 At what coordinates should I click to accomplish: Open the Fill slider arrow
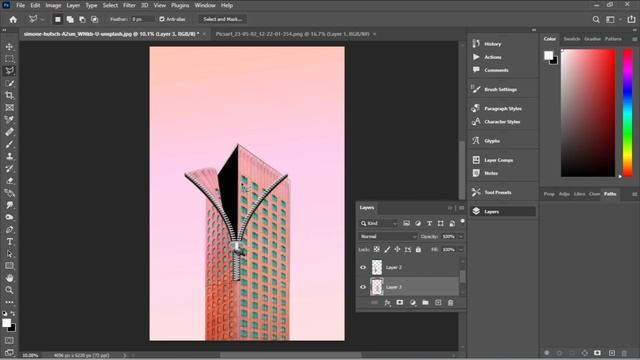pyautogui.click(x=461, y=249)
